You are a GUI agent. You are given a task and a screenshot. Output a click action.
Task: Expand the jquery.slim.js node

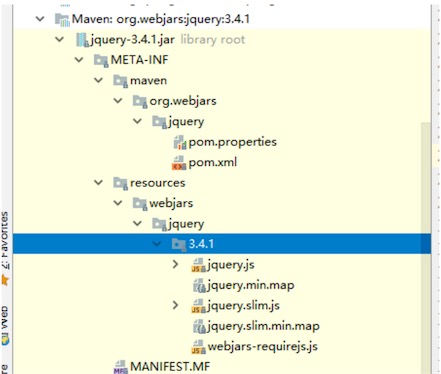(x=175, y=305)
